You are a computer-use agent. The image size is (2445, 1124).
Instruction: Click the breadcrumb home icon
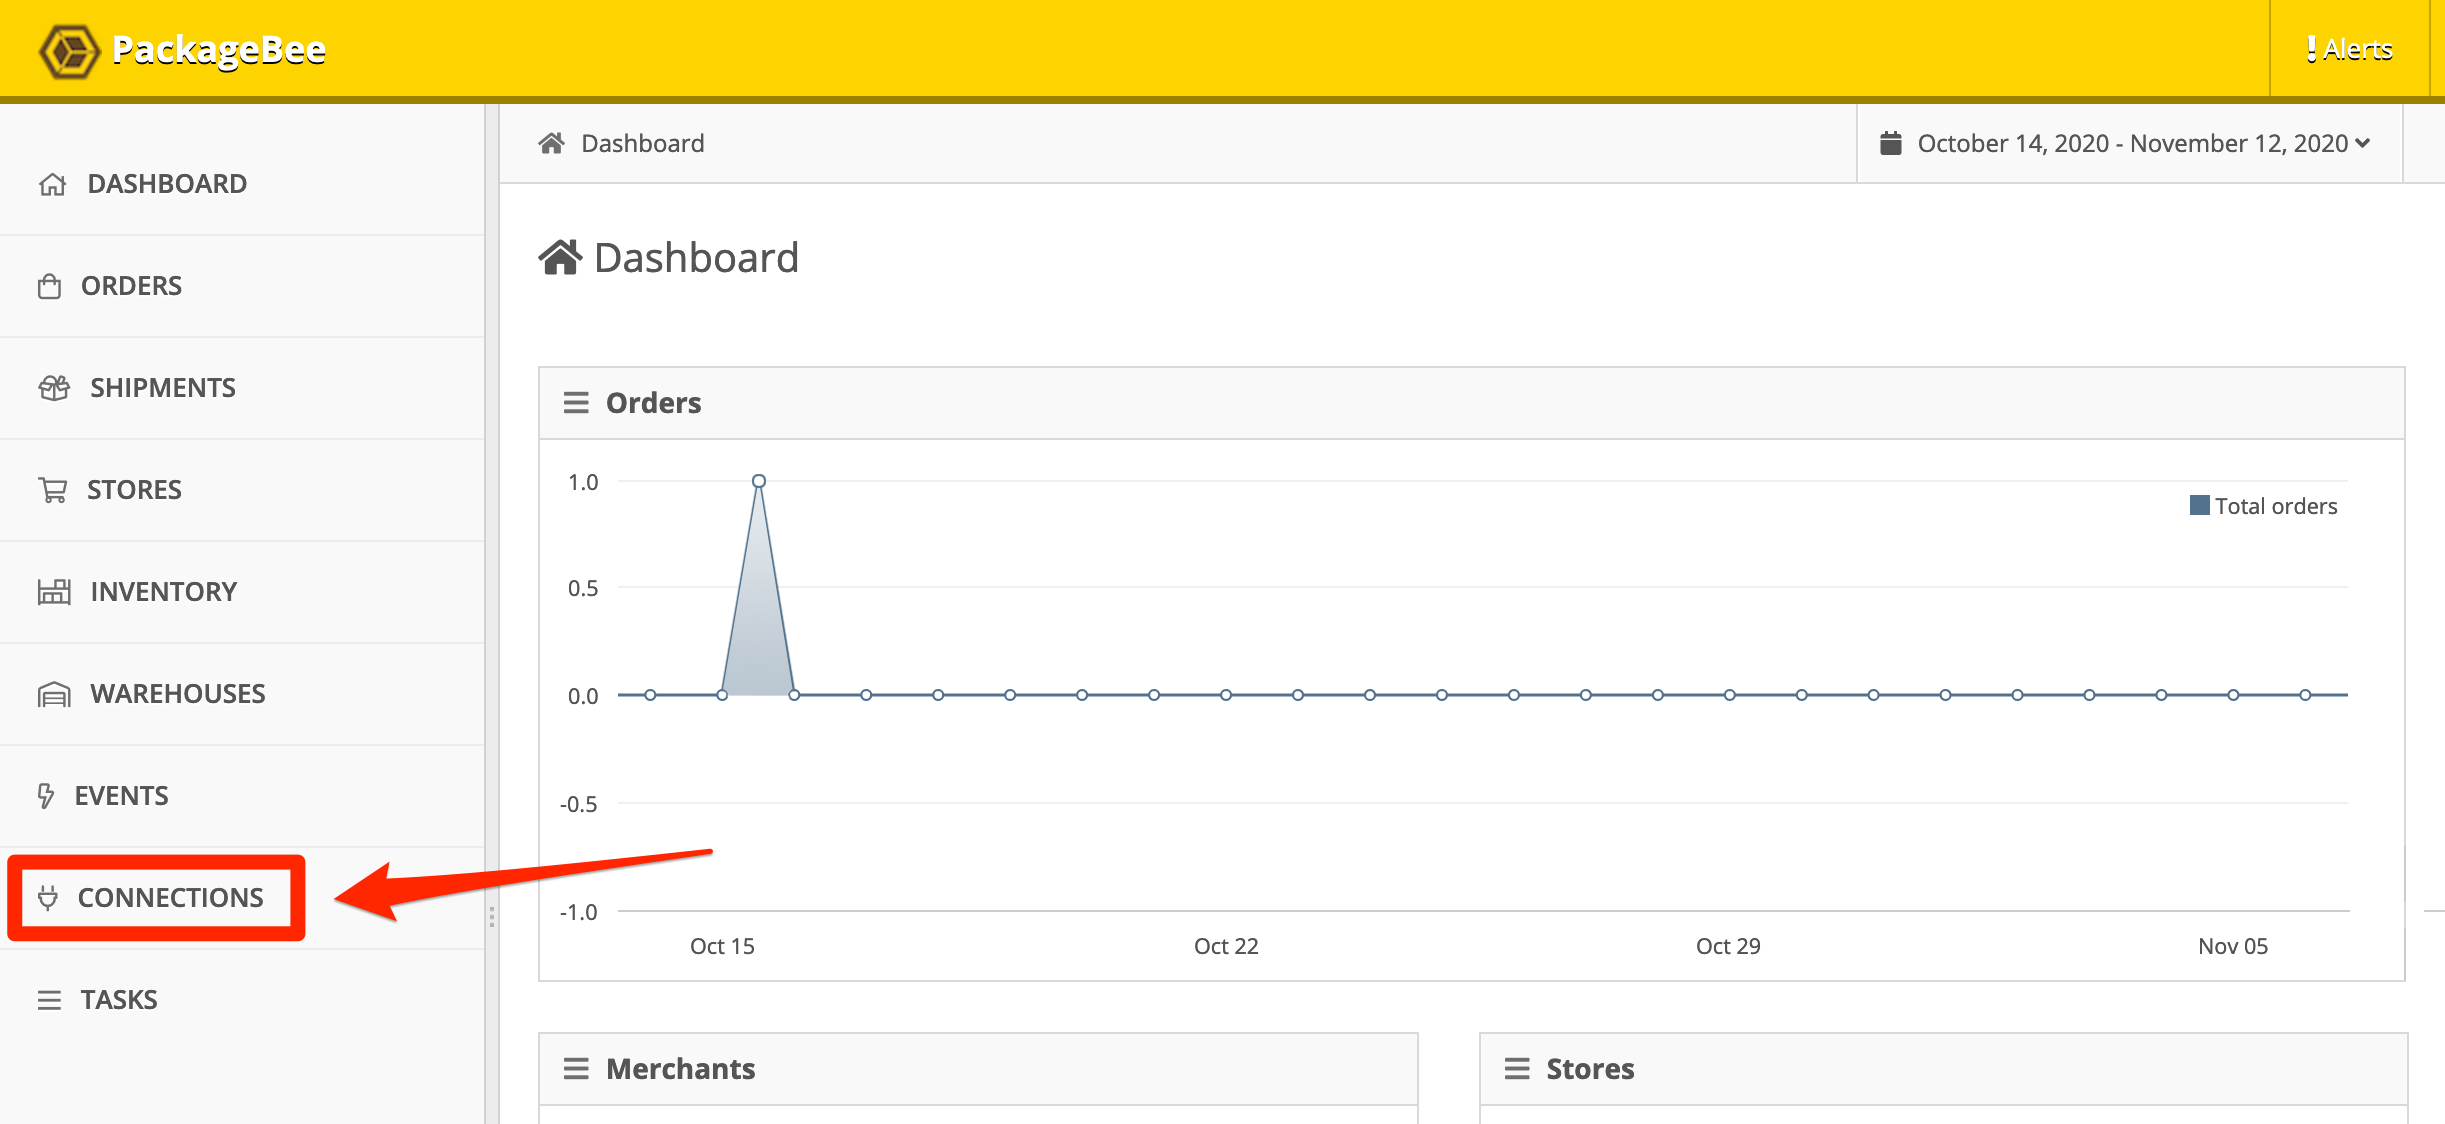[x=551, y=143]
